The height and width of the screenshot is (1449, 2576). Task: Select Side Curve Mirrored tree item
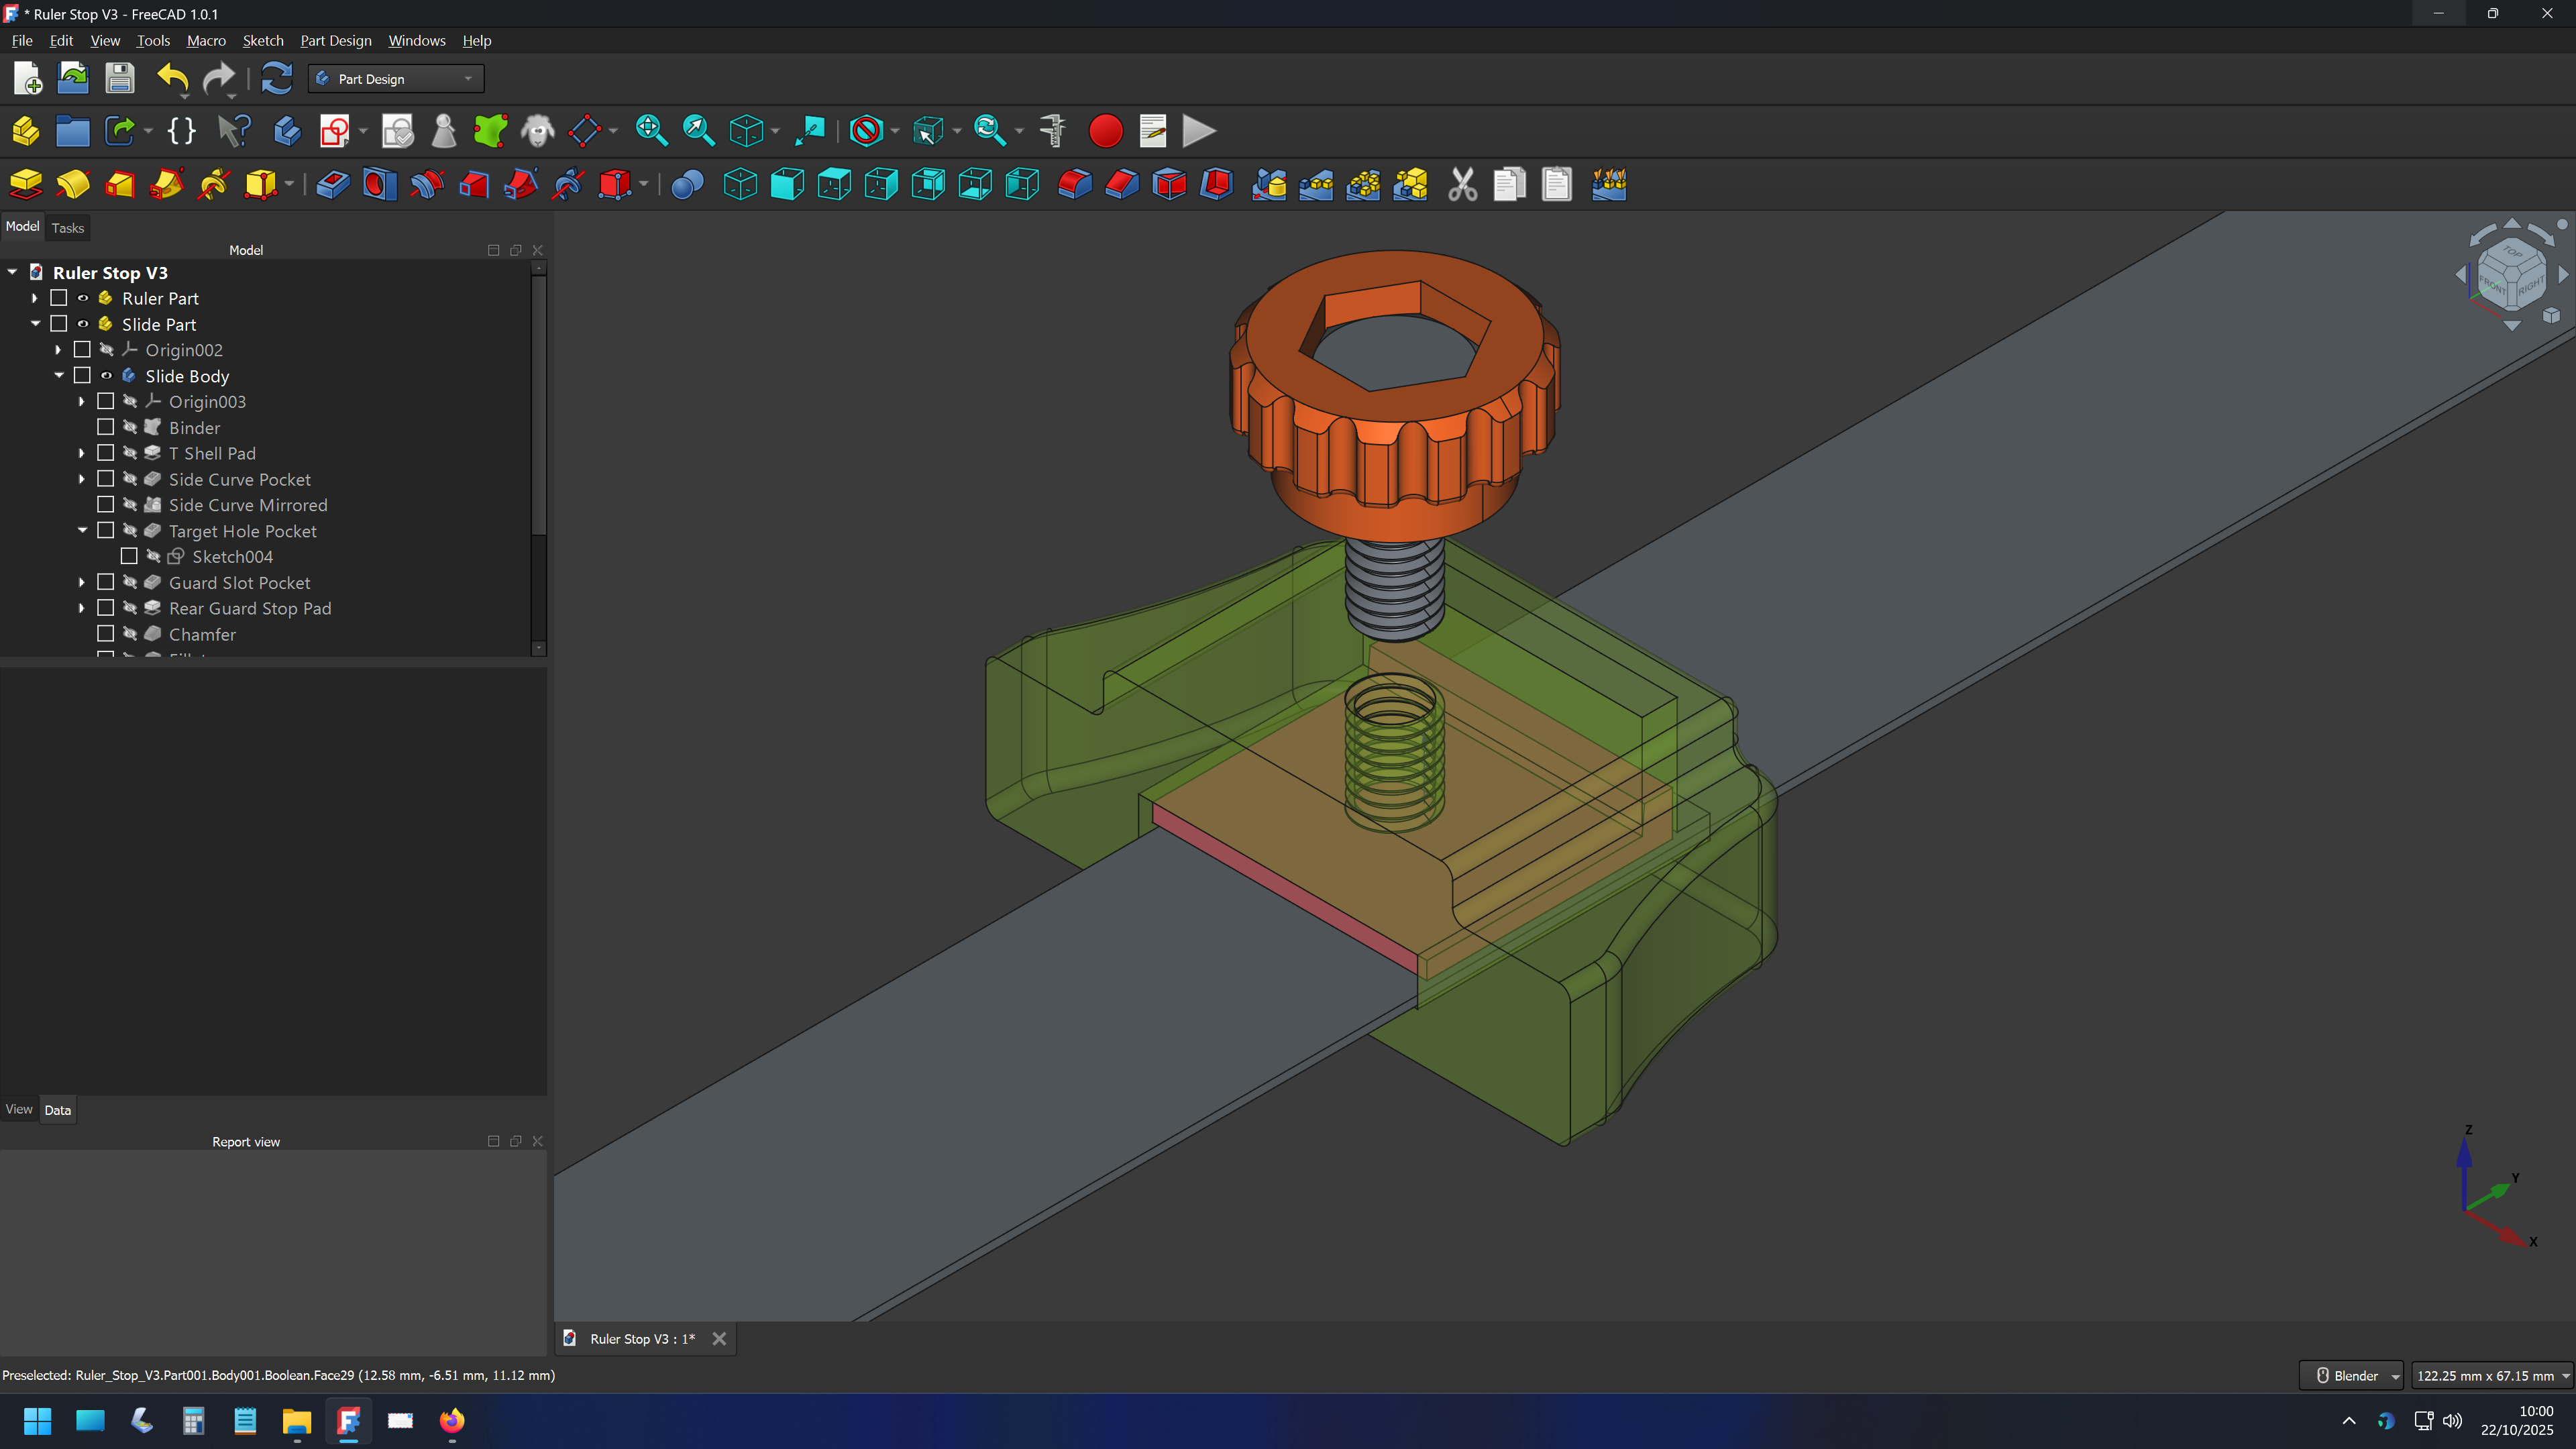click(248, 505)
